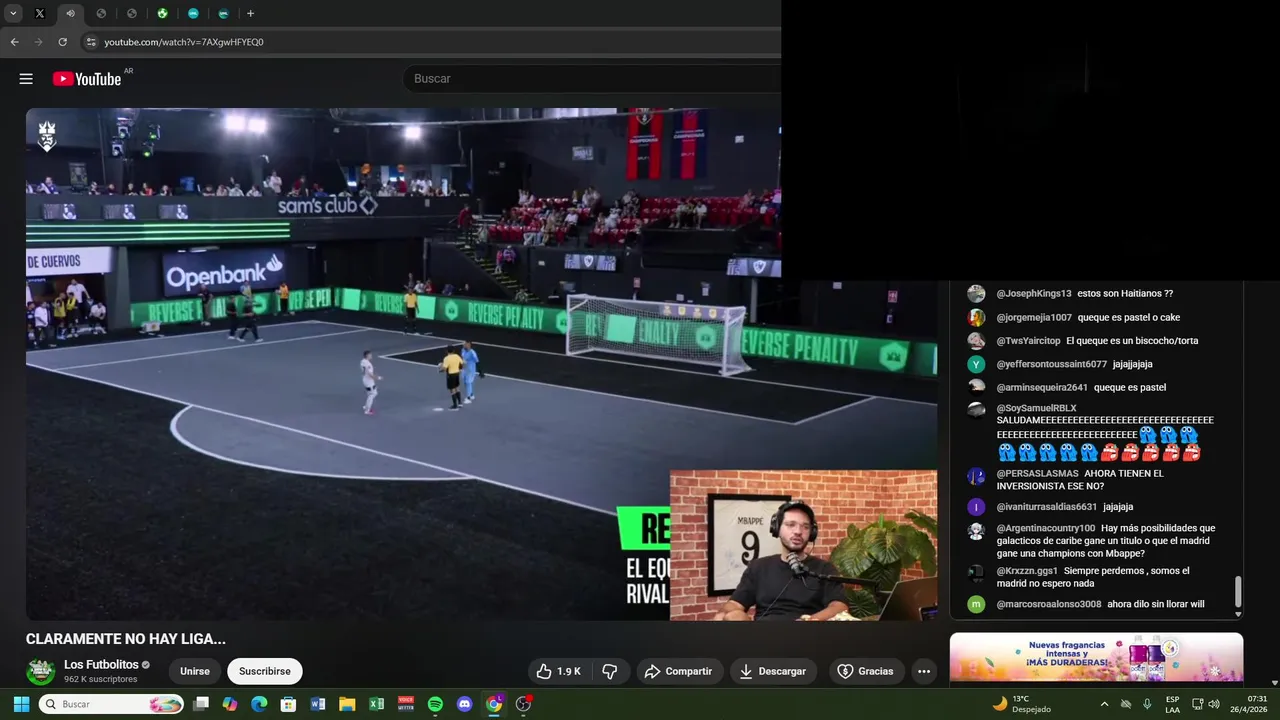The image size is (1280, 720).
Task: Go forward with the browser forward arrow
Action: (x=38, y=42)
